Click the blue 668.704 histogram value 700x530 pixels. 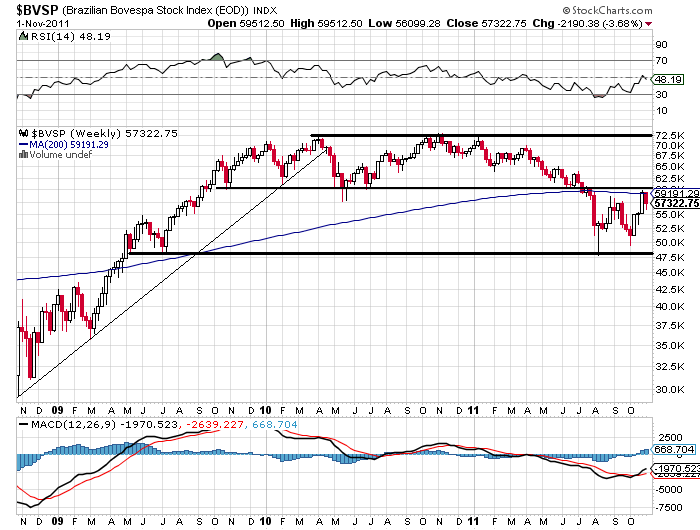click(x=275, y=424)
